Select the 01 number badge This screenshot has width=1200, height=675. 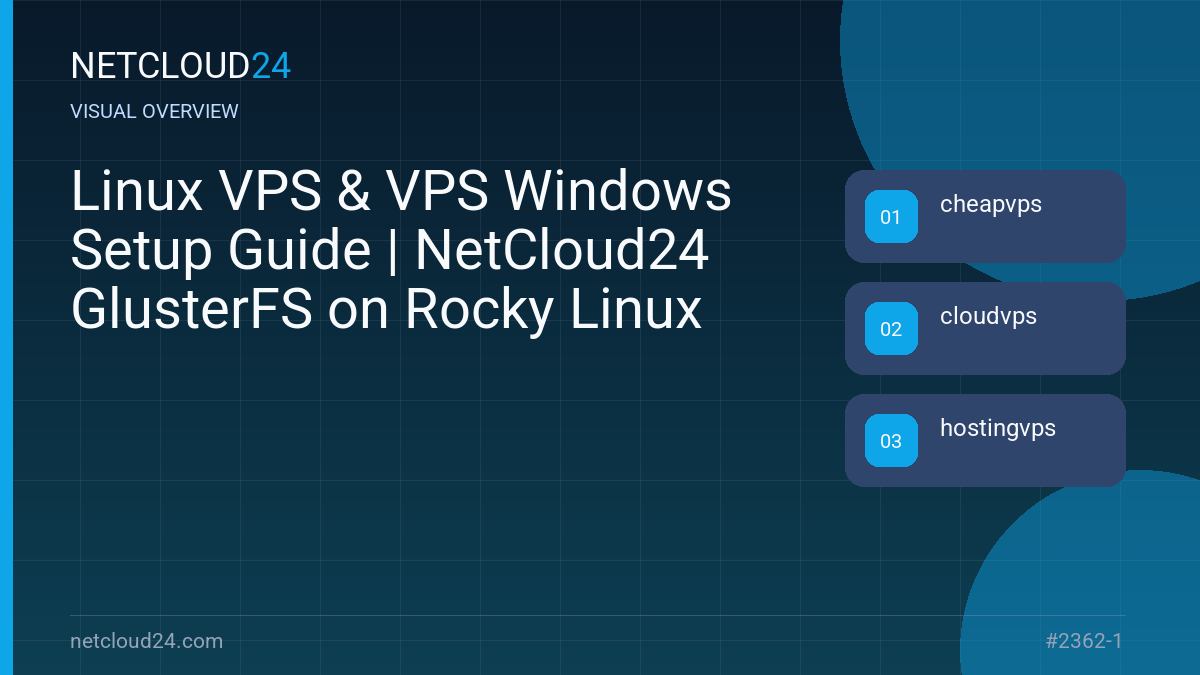coord(891,217)
